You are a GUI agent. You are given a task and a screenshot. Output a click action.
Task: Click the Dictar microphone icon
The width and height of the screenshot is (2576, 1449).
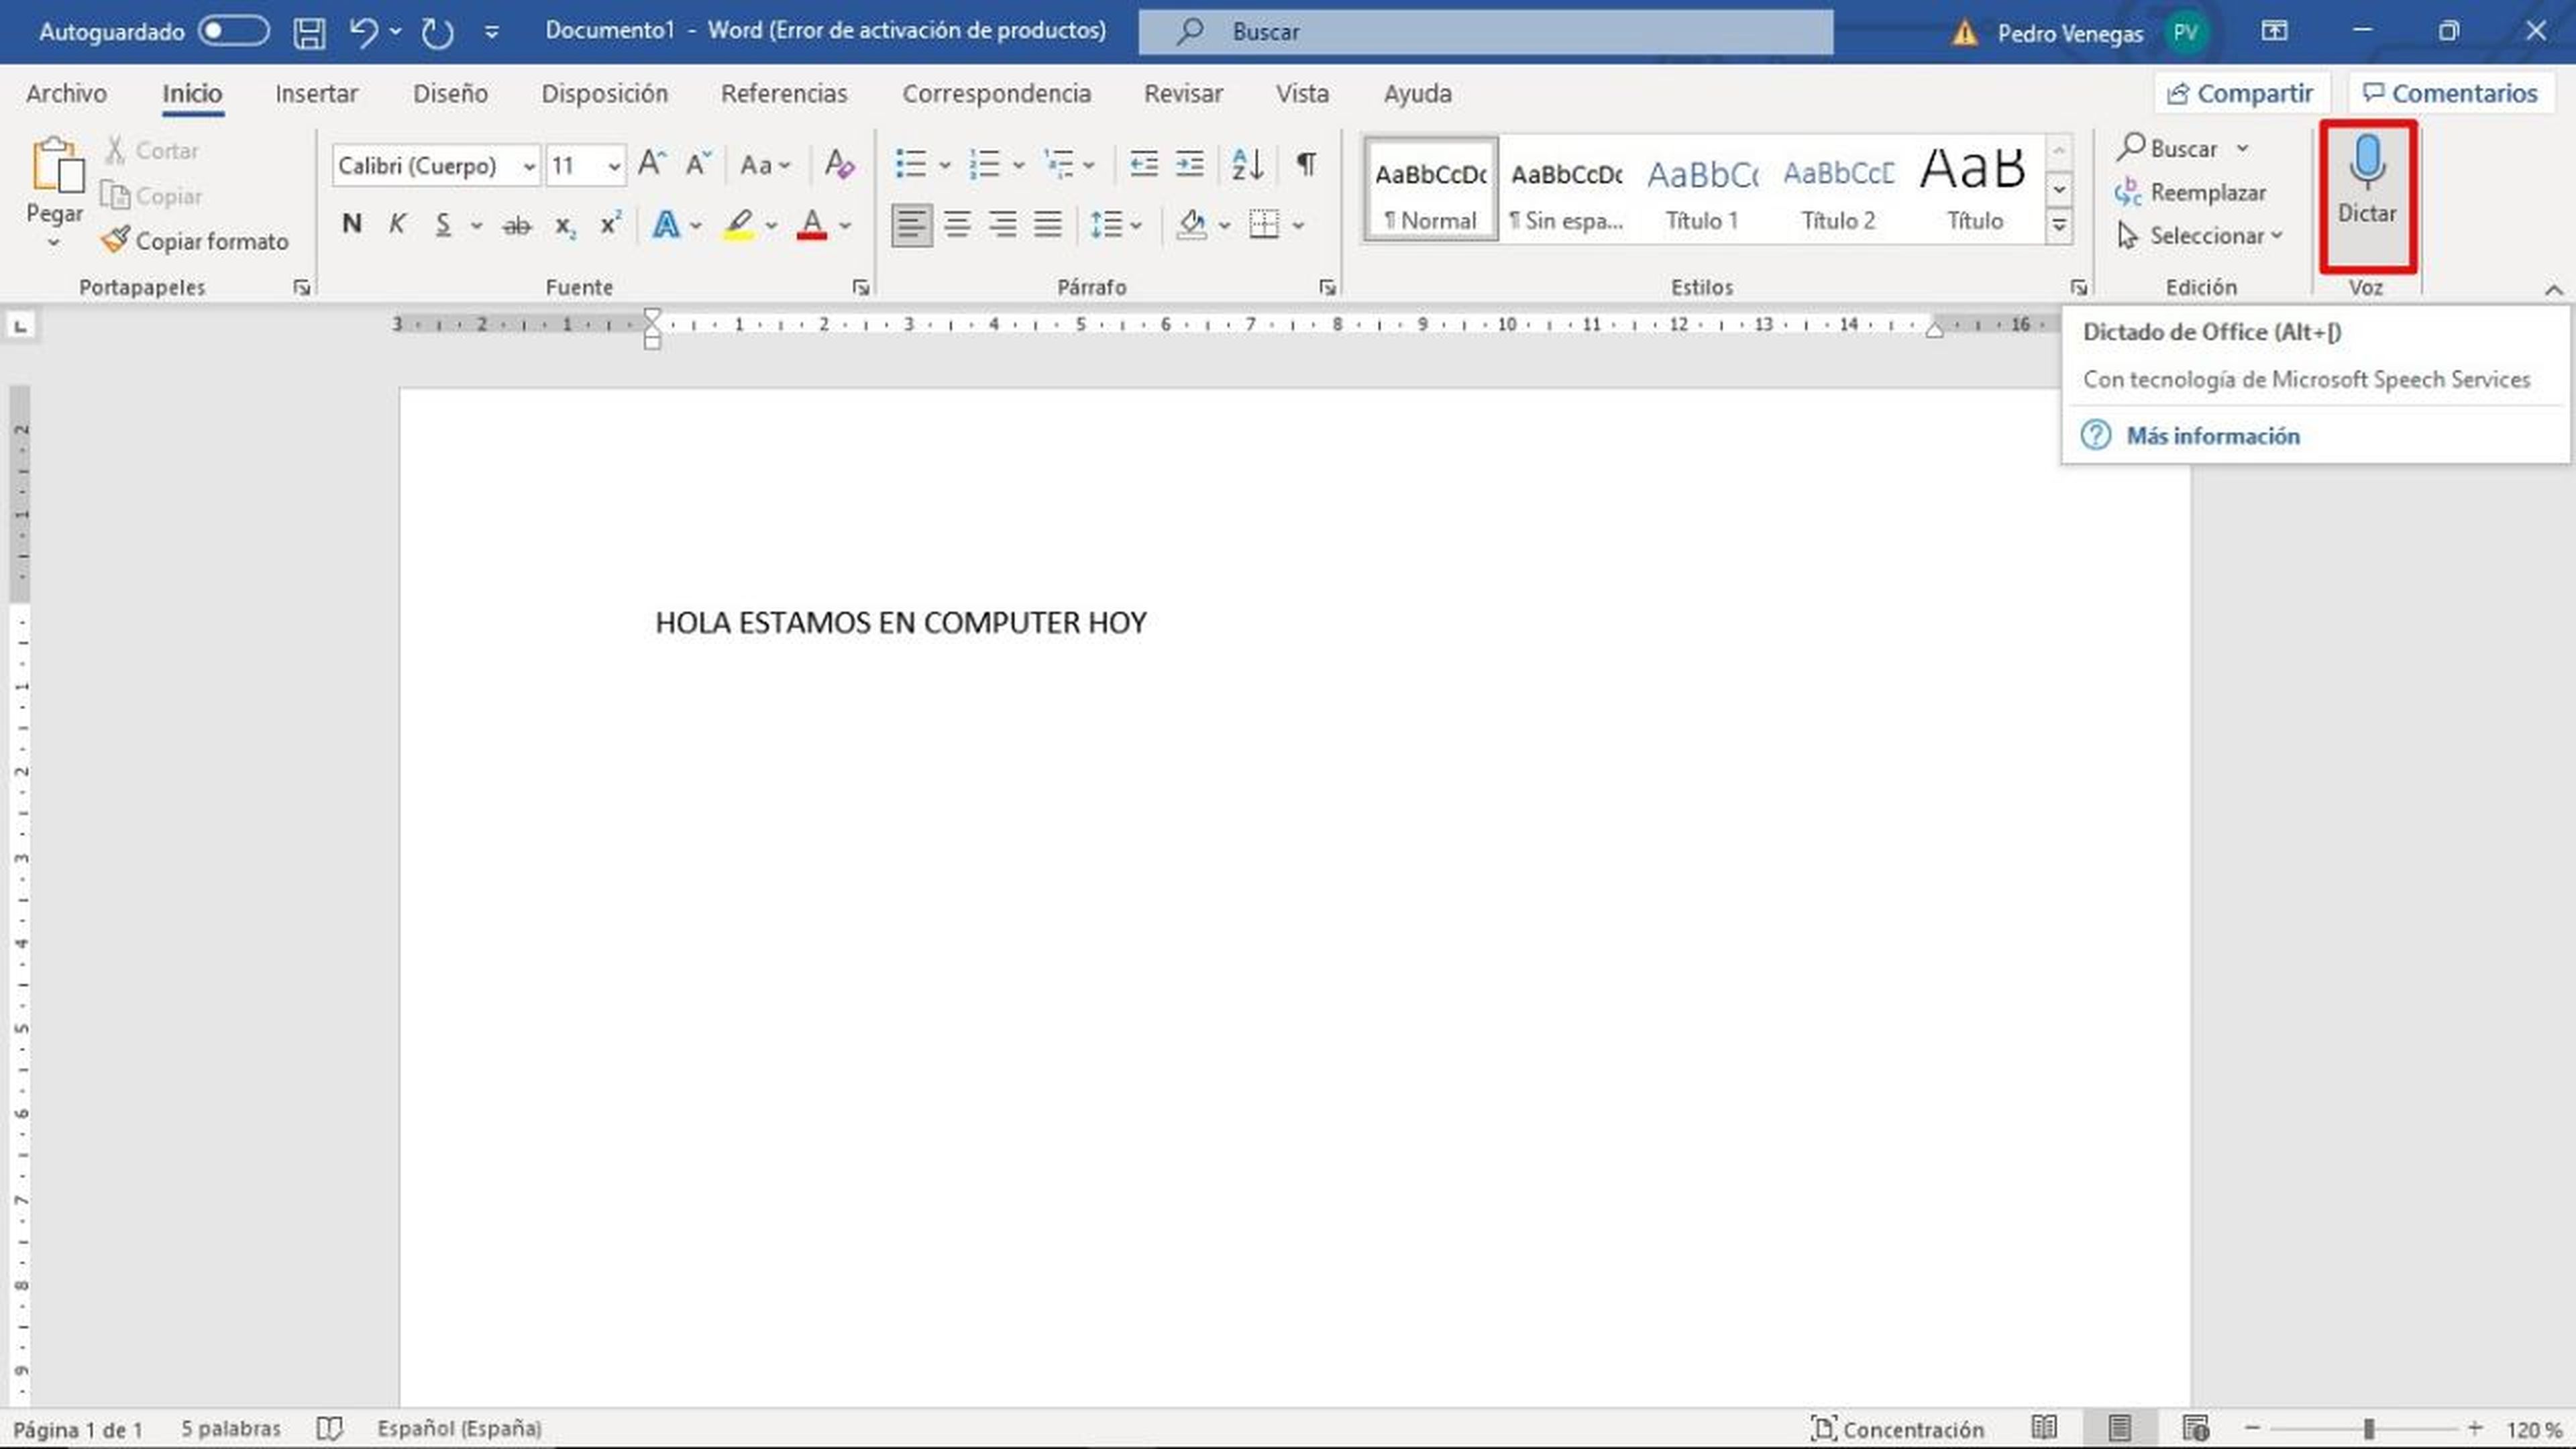tap(2366, 161)
